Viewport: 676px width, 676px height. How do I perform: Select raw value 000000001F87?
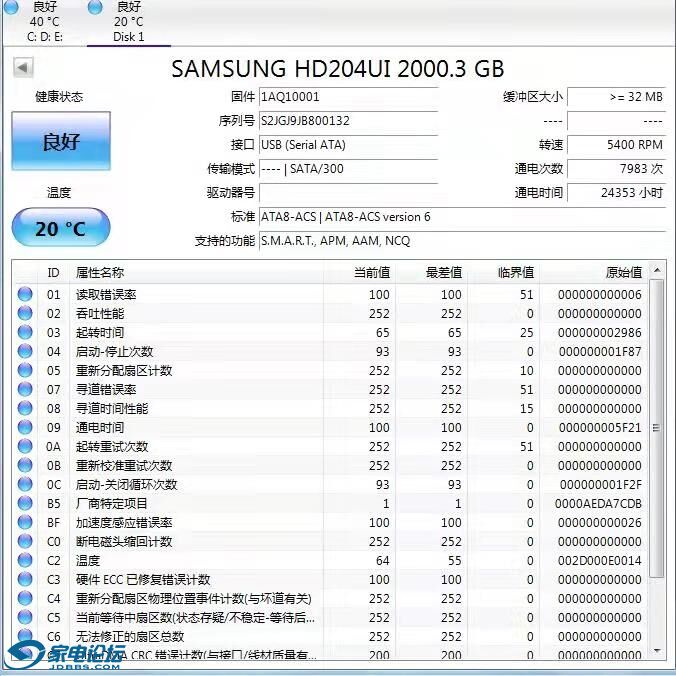[600, 352]
